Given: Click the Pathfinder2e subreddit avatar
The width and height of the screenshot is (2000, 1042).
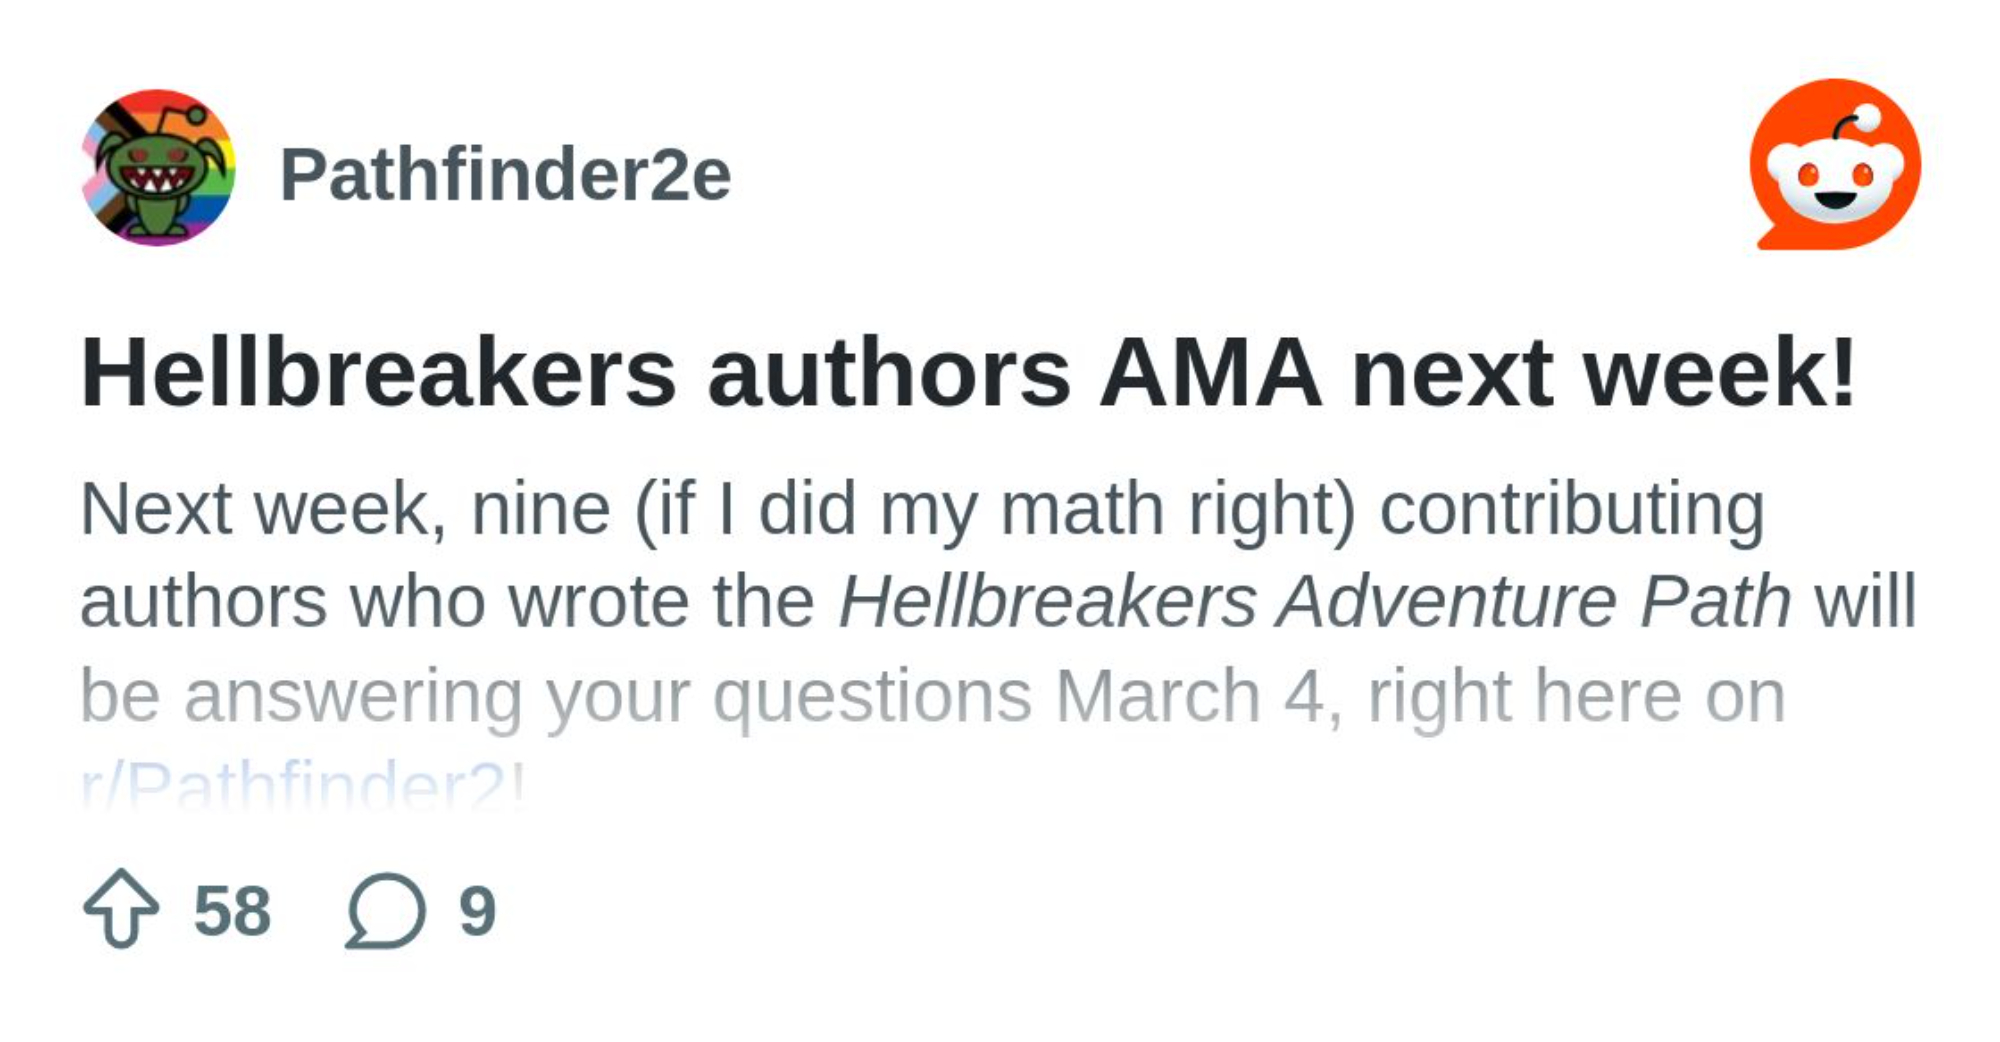Looking at the screenshot, I should [x=158, y=168].
